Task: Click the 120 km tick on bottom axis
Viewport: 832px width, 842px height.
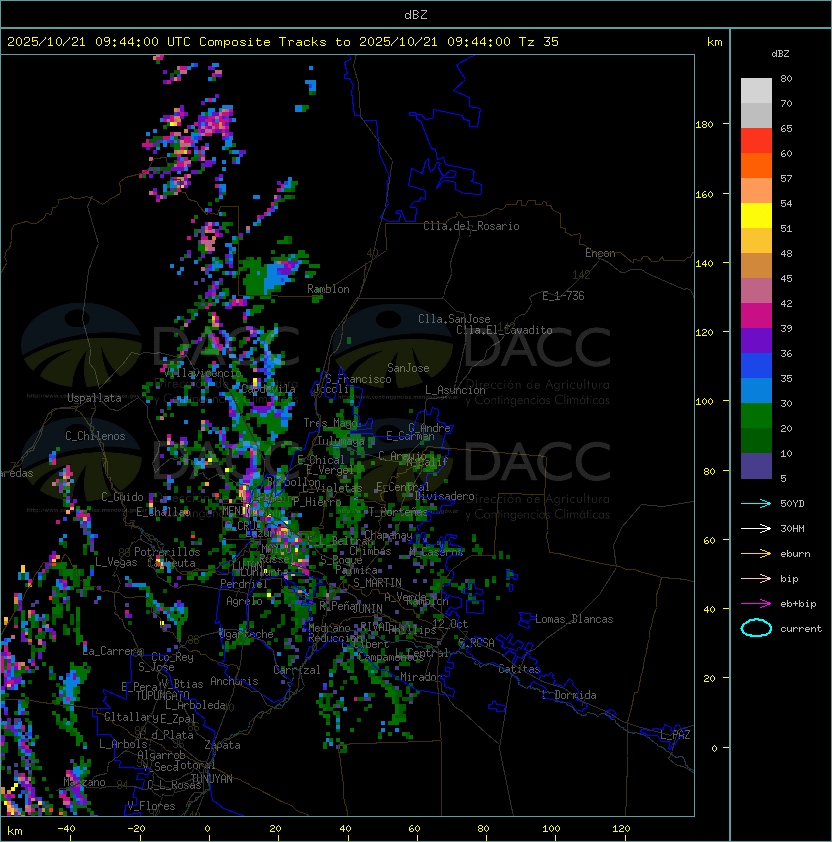Action: [x=621, y=829]
